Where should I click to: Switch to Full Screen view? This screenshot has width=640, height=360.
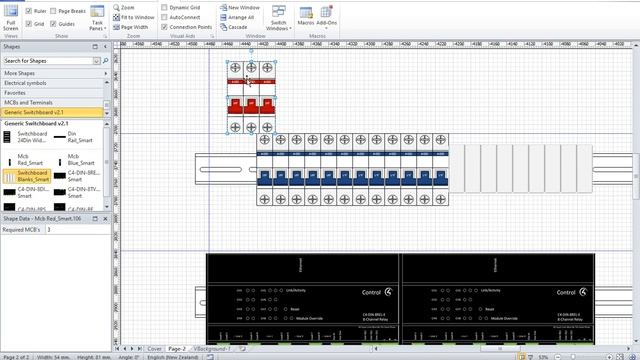click(x=11, y=18)
